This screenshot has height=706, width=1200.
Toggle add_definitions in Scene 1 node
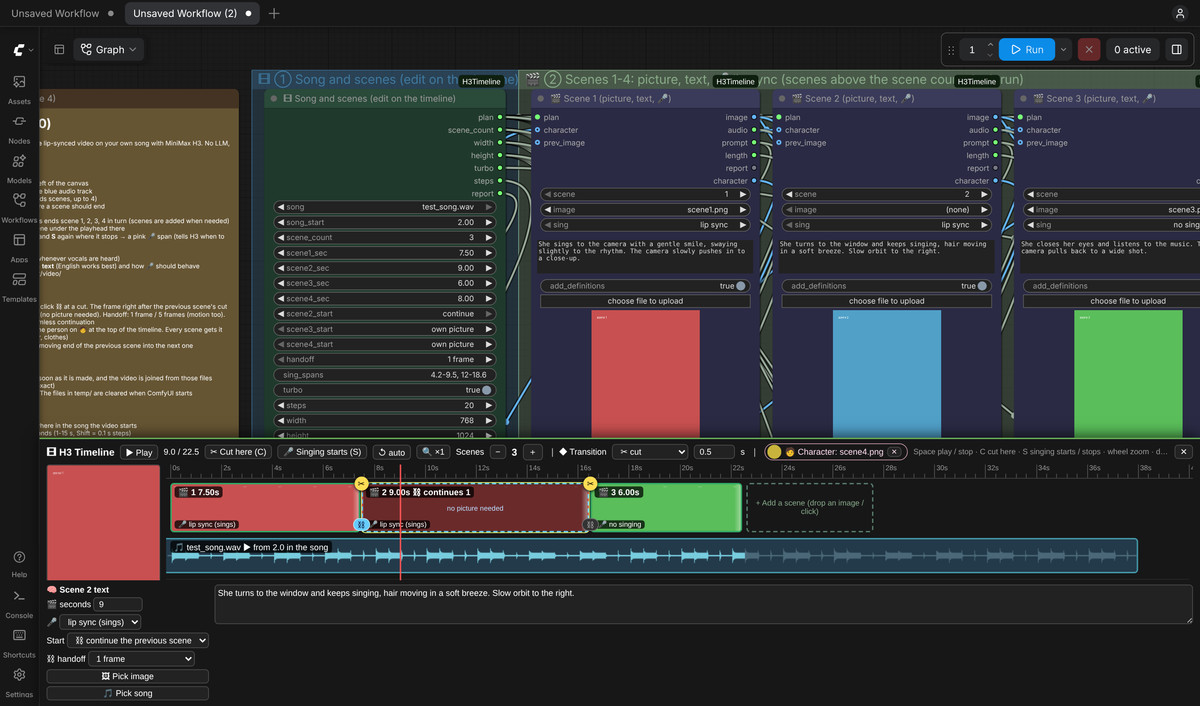[741, 286]
